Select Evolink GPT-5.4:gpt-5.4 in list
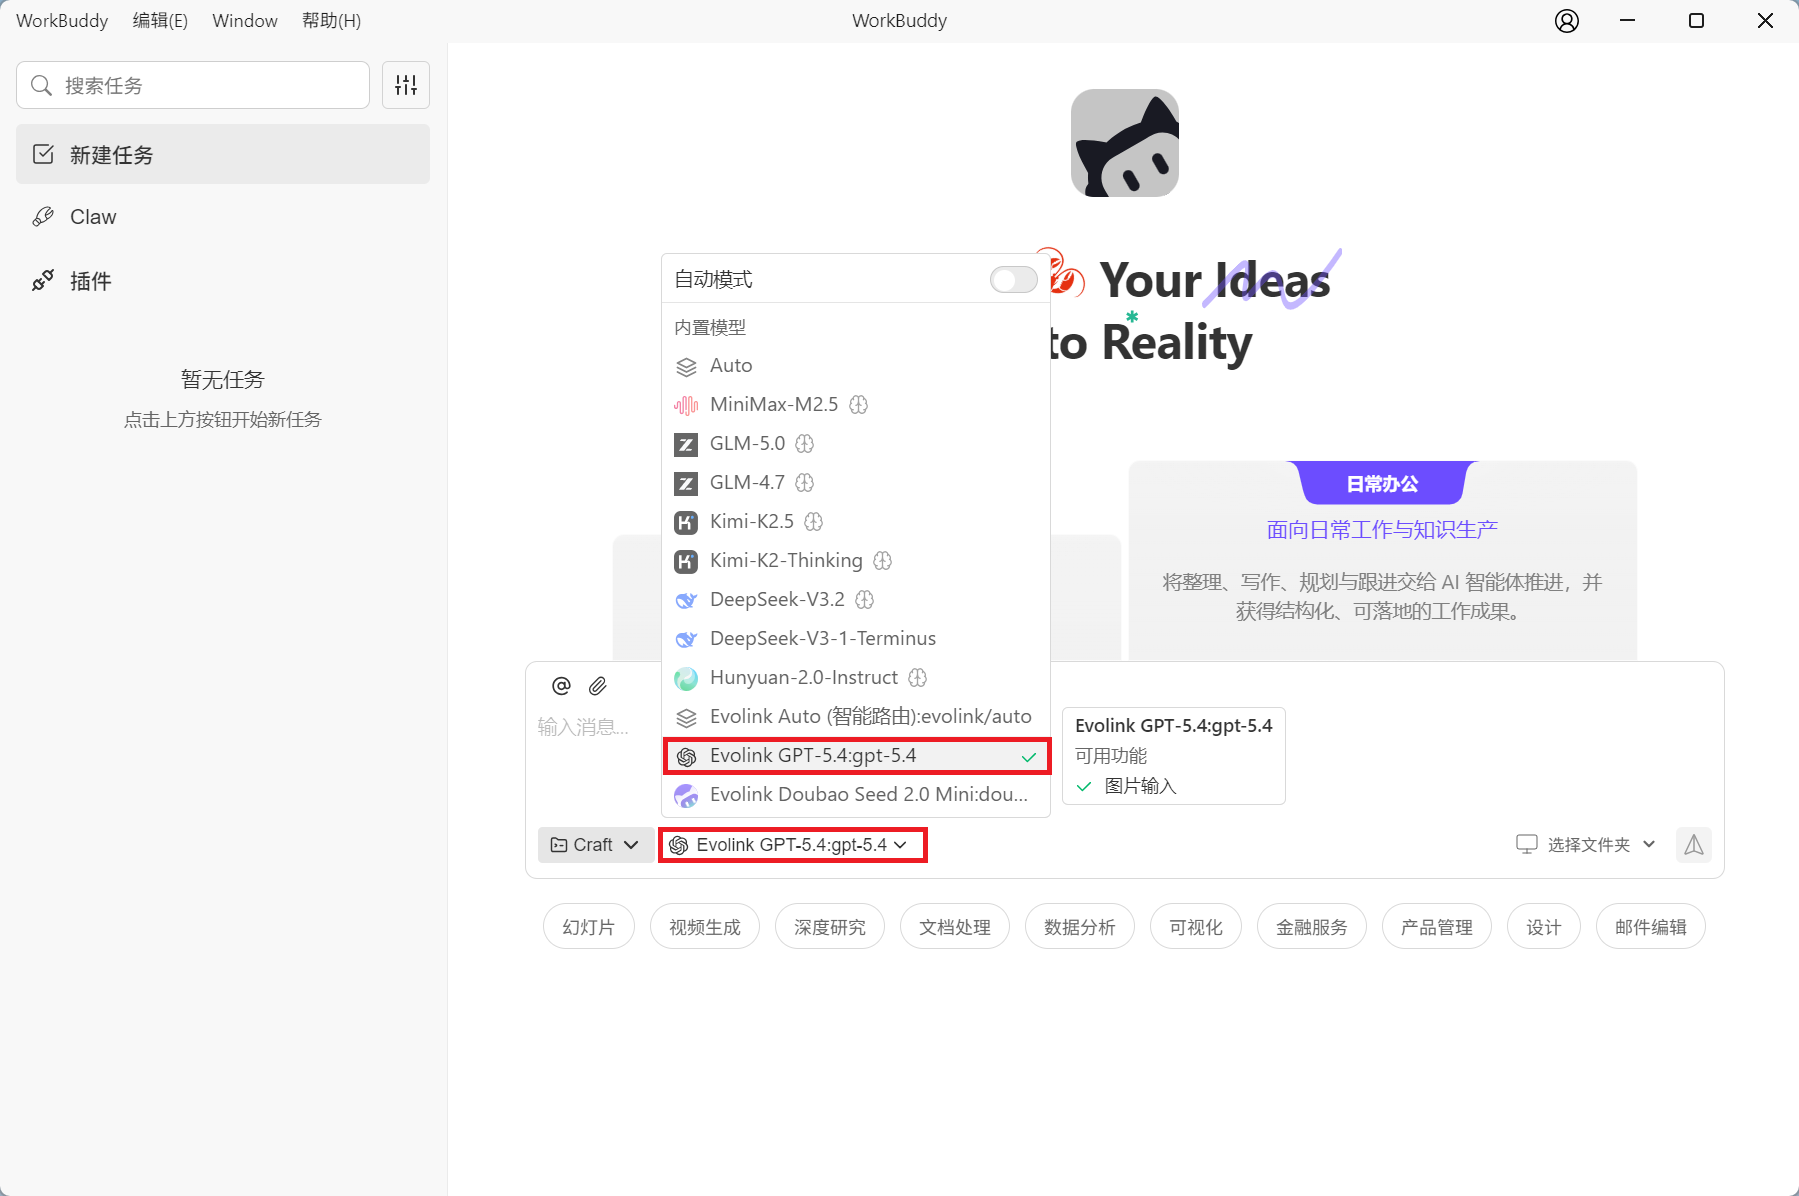1799x1196 pixels. 856,755
